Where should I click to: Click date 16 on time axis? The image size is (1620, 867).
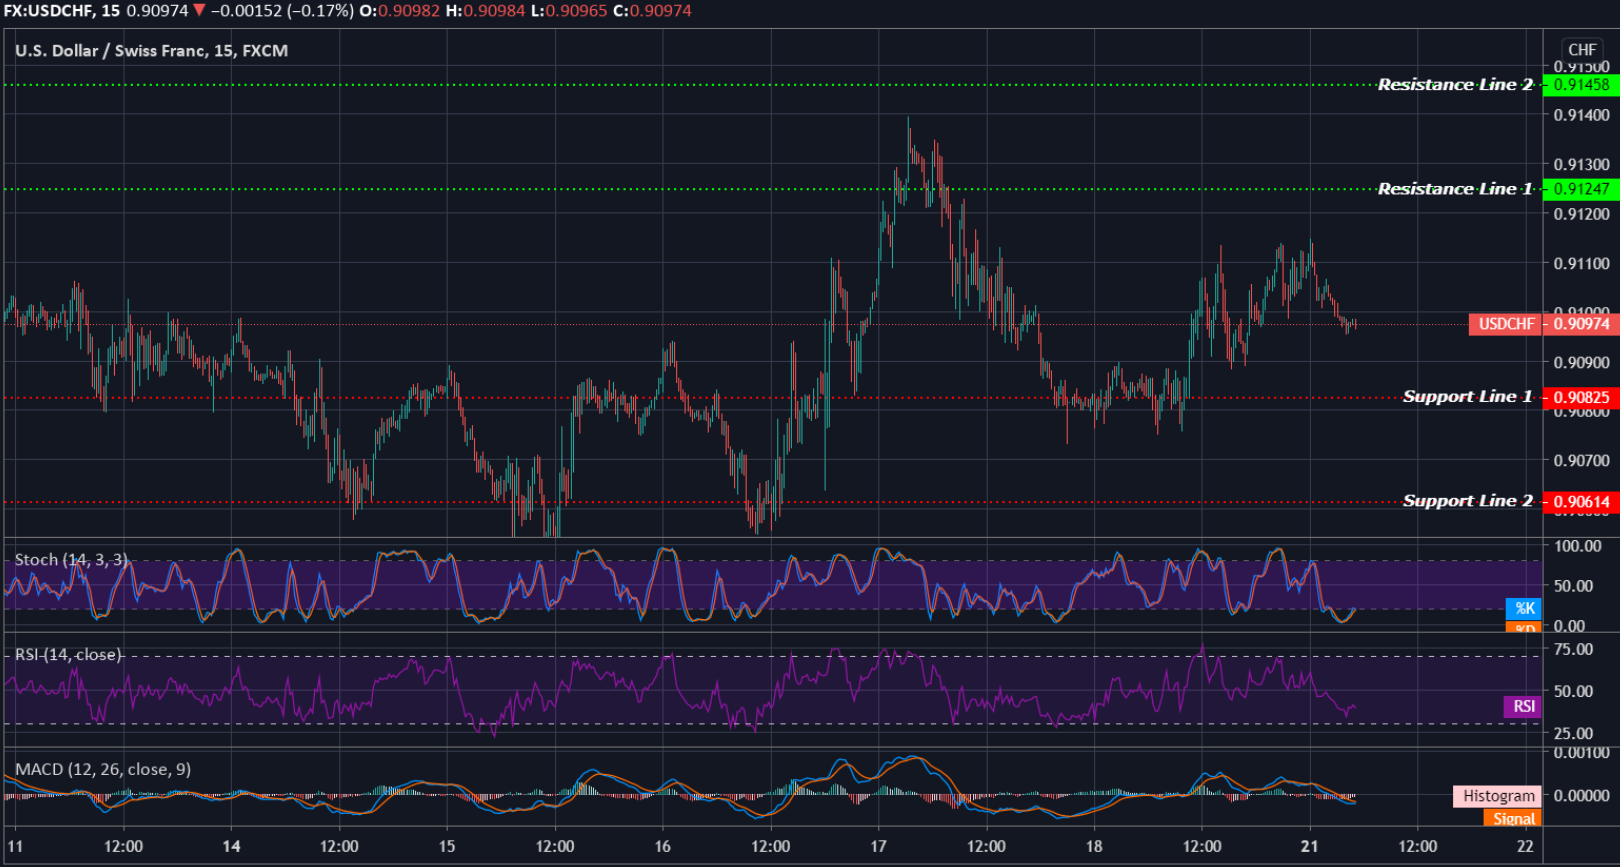point(663,847)
